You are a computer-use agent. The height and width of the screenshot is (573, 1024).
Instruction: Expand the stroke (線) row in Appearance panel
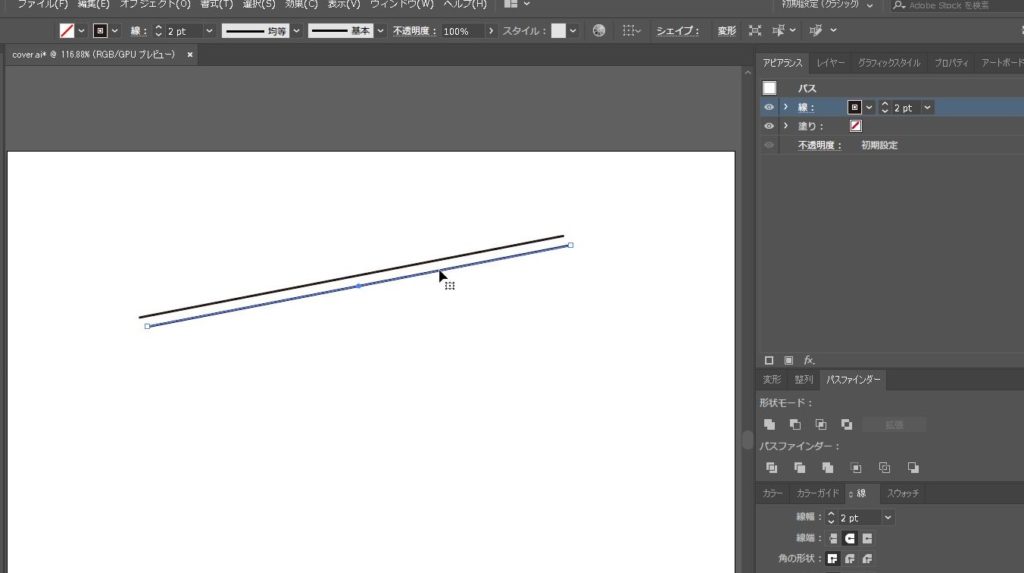(786, 107)
